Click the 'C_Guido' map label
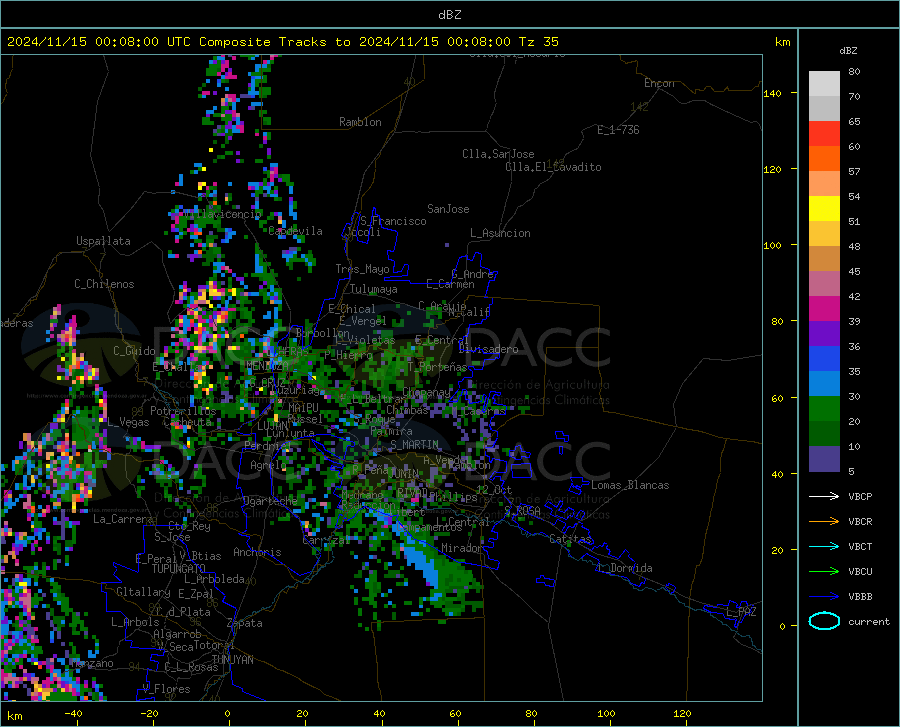 click(x=134, y=351)
